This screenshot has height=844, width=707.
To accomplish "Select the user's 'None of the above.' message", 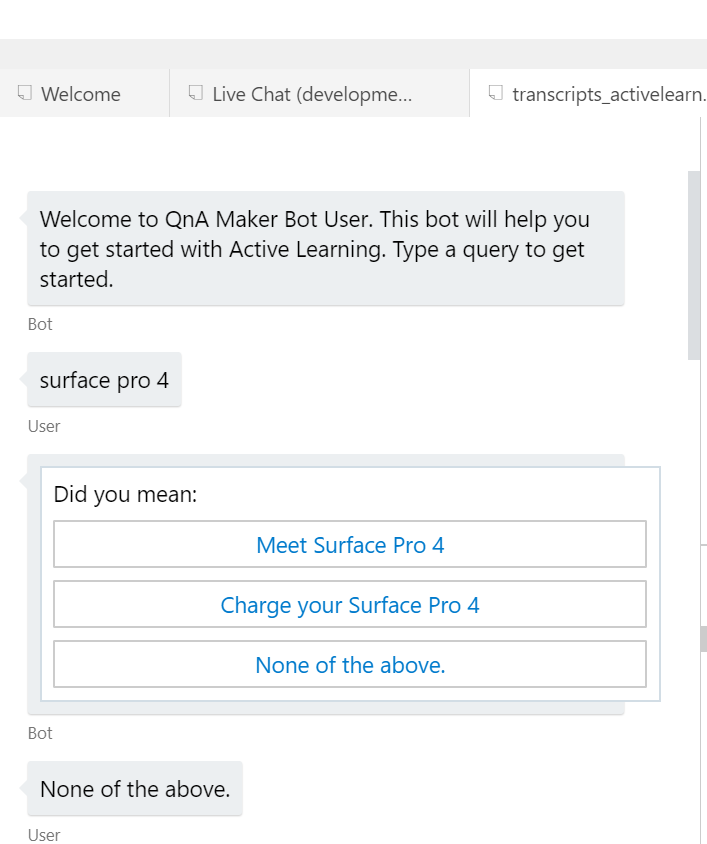I will [135, 789].
